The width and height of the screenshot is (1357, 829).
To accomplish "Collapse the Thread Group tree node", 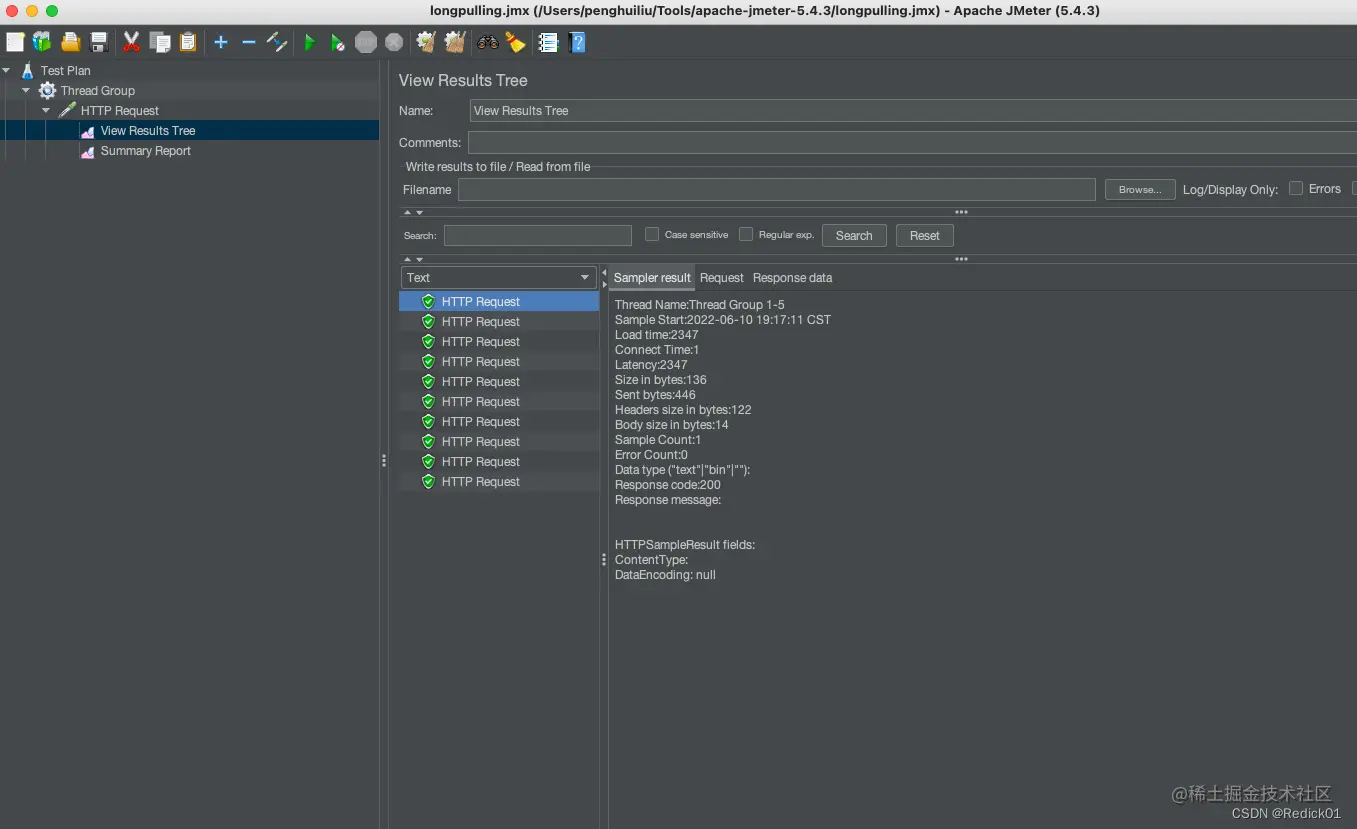I will tap(26, 90).
